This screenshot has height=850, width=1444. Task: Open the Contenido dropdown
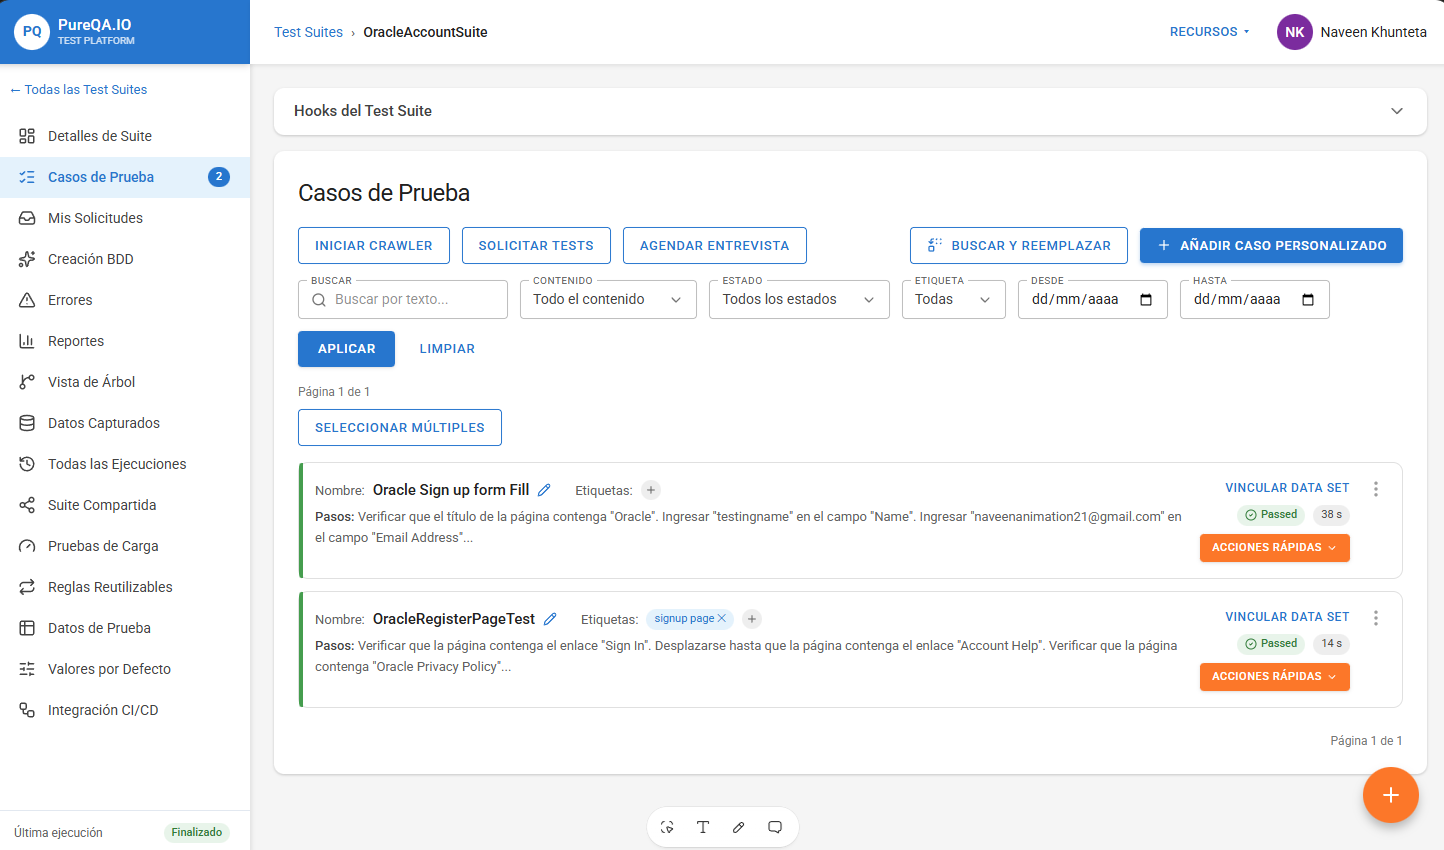point(608,299)
